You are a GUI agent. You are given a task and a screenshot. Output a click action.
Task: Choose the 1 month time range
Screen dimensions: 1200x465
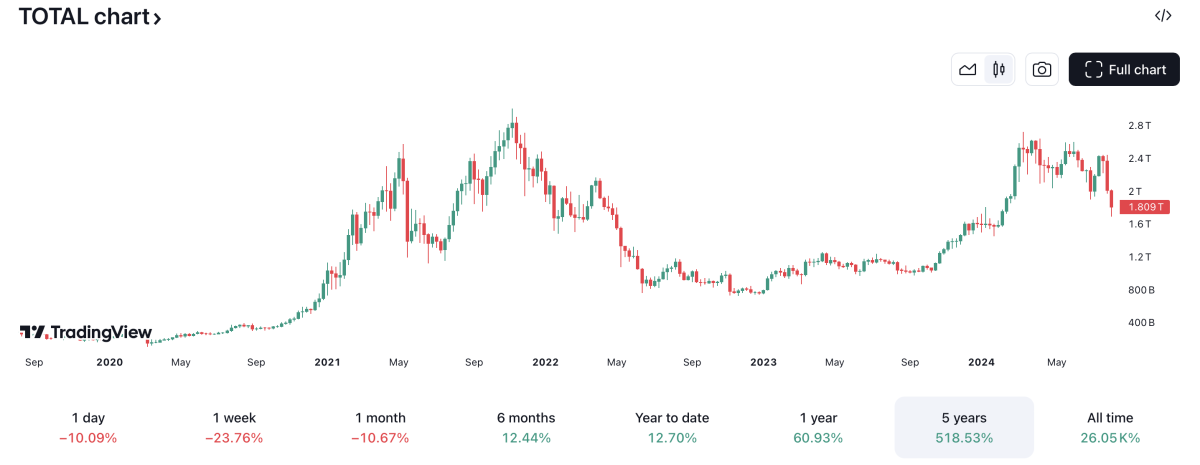[383, 427]
